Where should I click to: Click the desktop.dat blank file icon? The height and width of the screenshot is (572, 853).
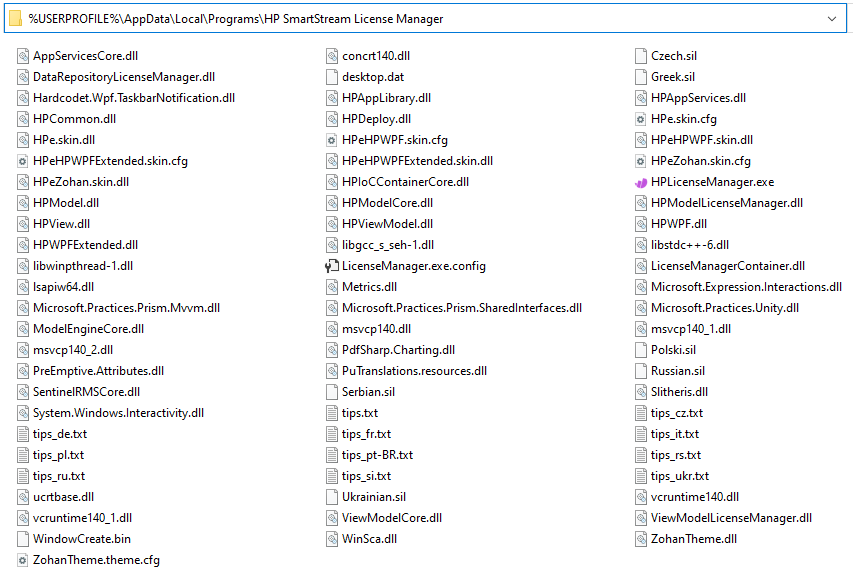point(332,77)
